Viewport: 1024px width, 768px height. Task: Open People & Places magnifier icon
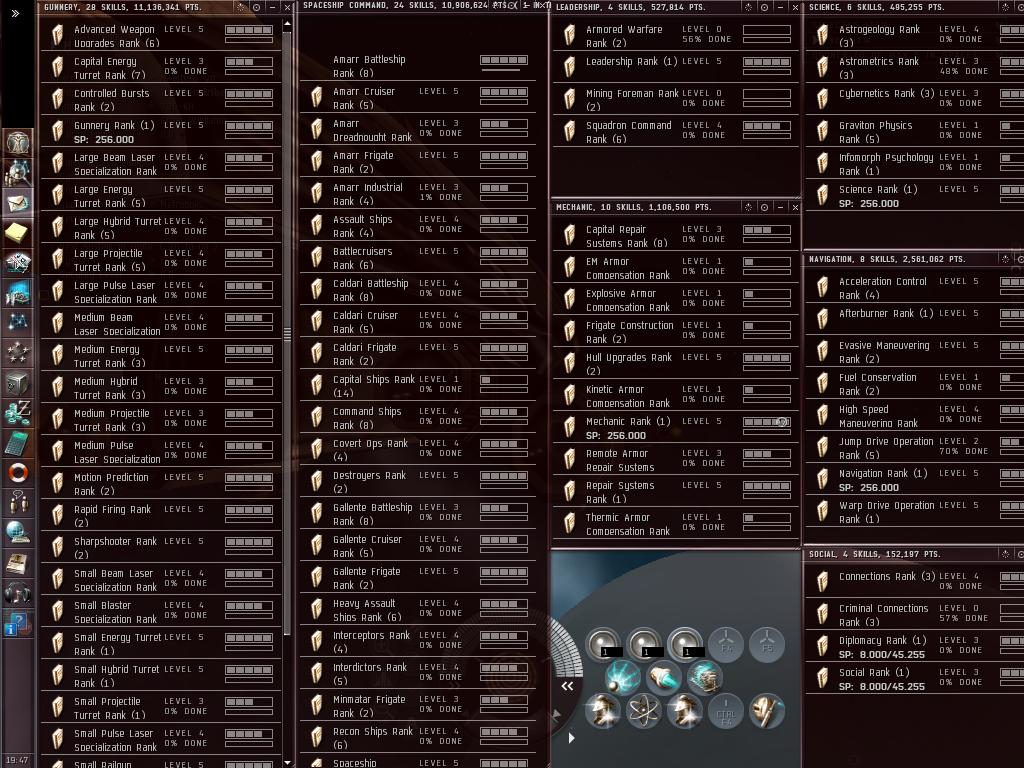point(18,172)
